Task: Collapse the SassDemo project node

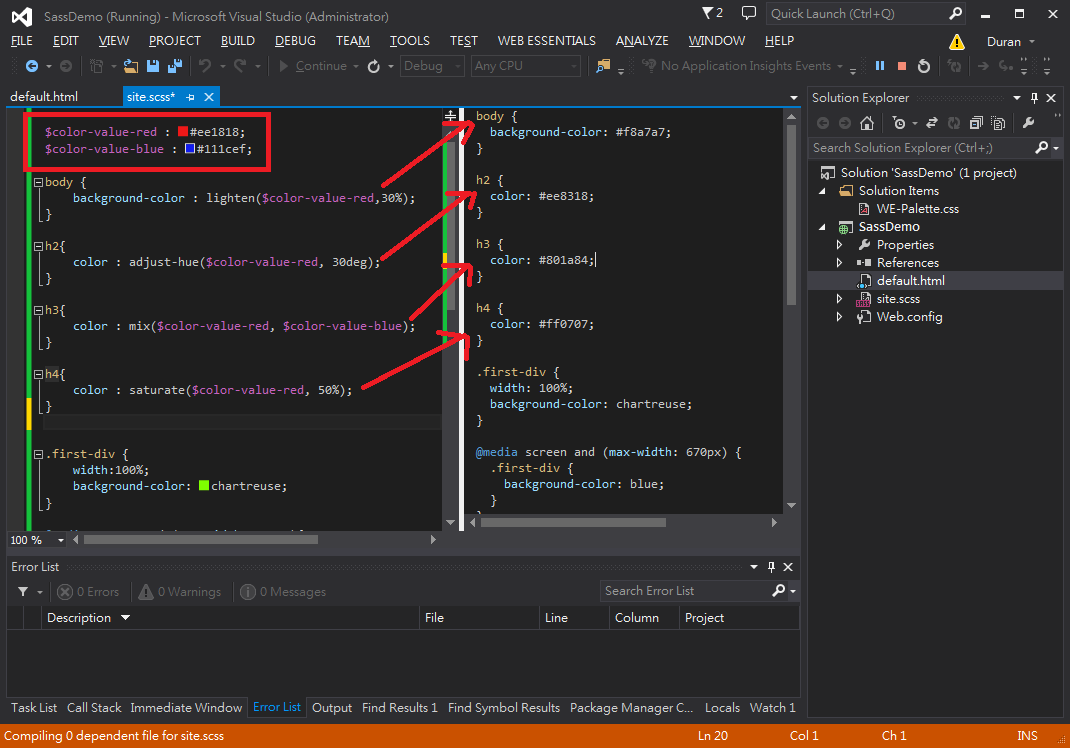Action: point(822,227)
